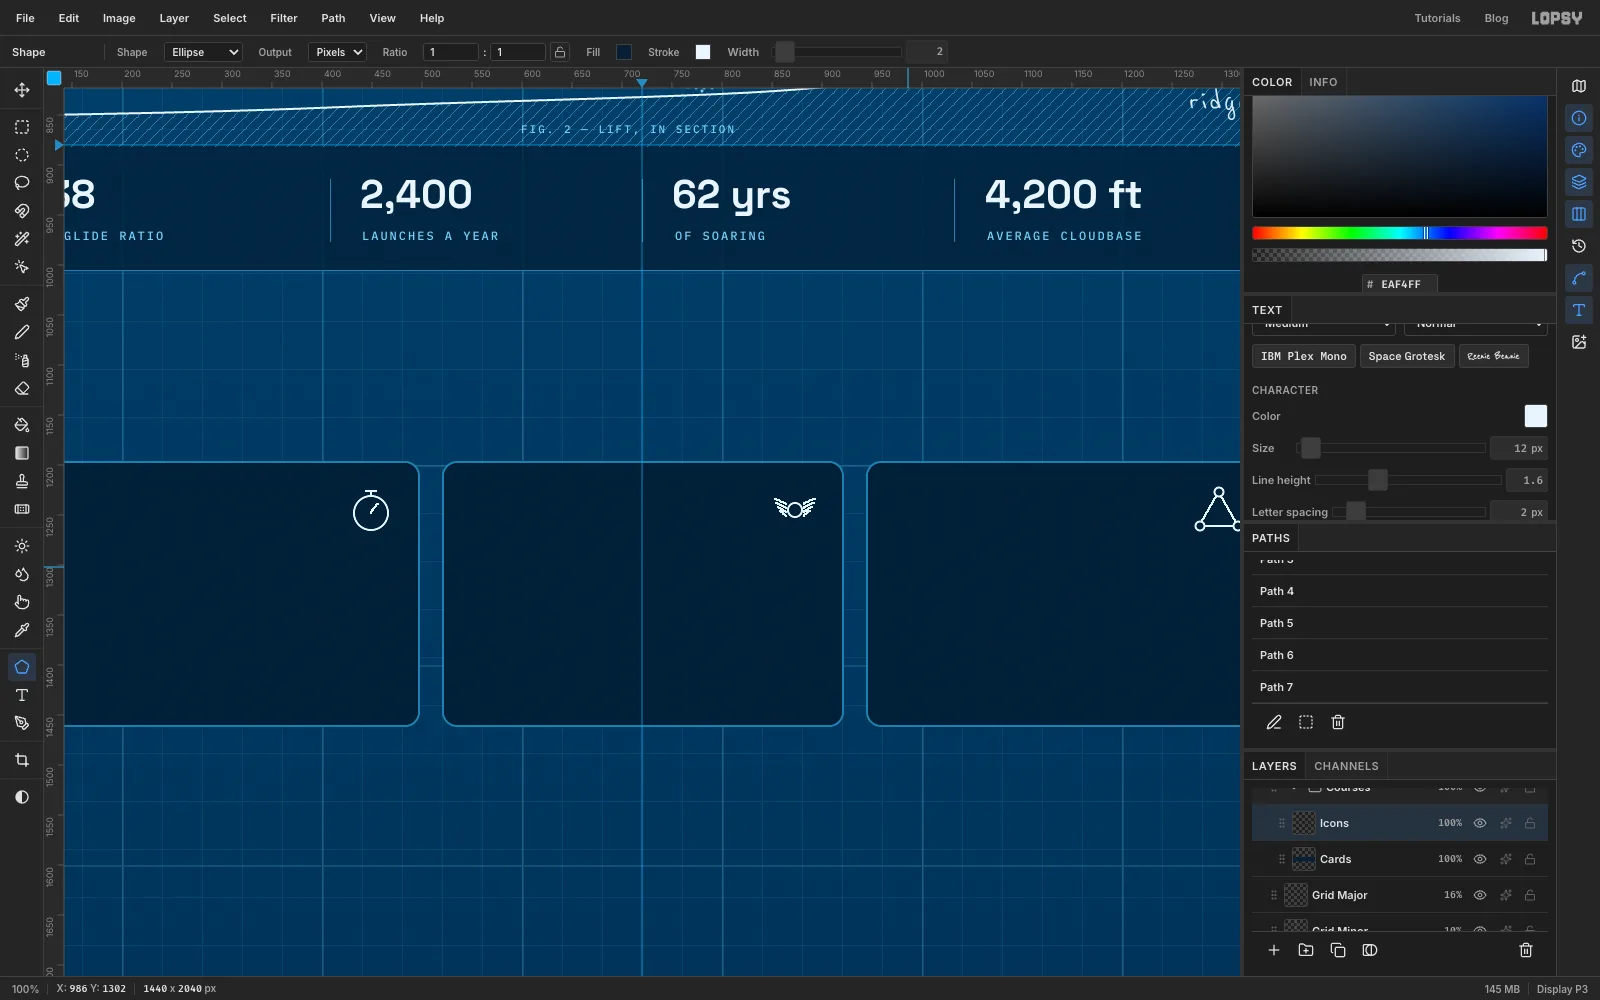Select the Eyedropper tool

(22, 630)
